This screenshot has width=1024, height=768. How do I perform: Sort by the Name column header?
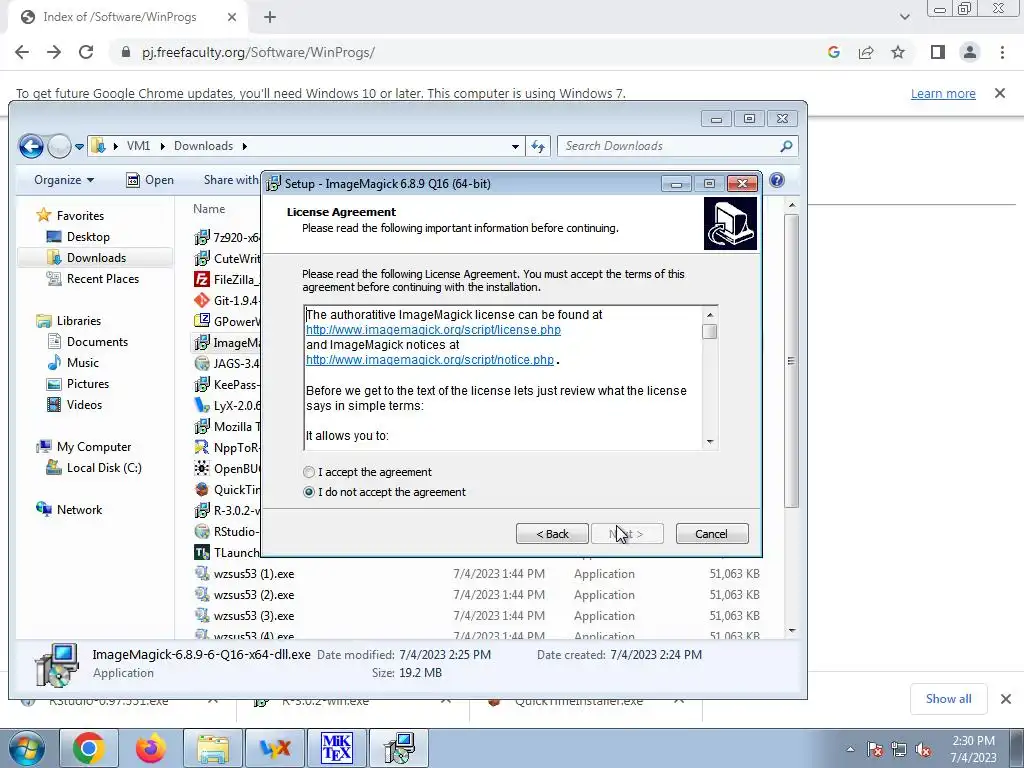pos(209,209)
